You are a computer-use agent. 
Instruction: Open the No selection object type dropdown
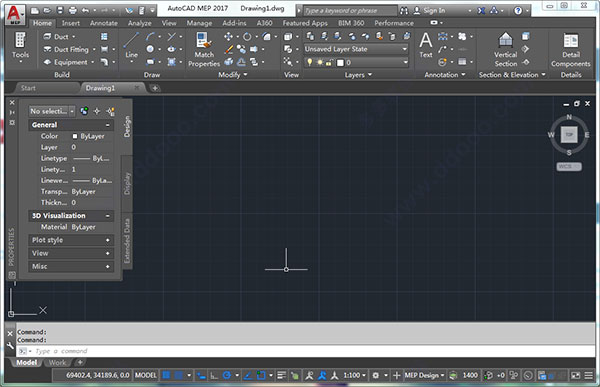point(52,111)
